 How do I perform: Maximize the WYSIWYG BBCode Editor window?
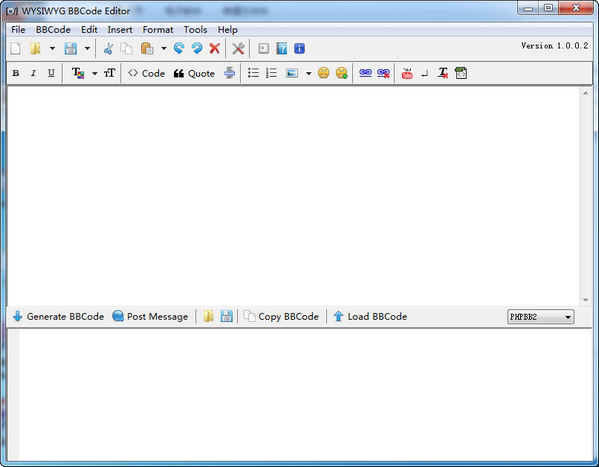pos(549,8)
